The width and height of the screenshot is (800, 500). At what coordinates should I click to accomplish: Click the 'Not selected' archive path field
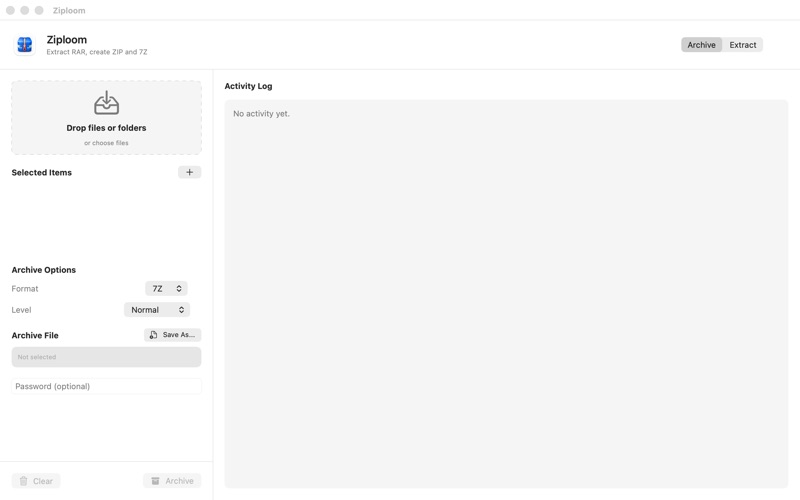pyautogui.click(x=106, y=357)
